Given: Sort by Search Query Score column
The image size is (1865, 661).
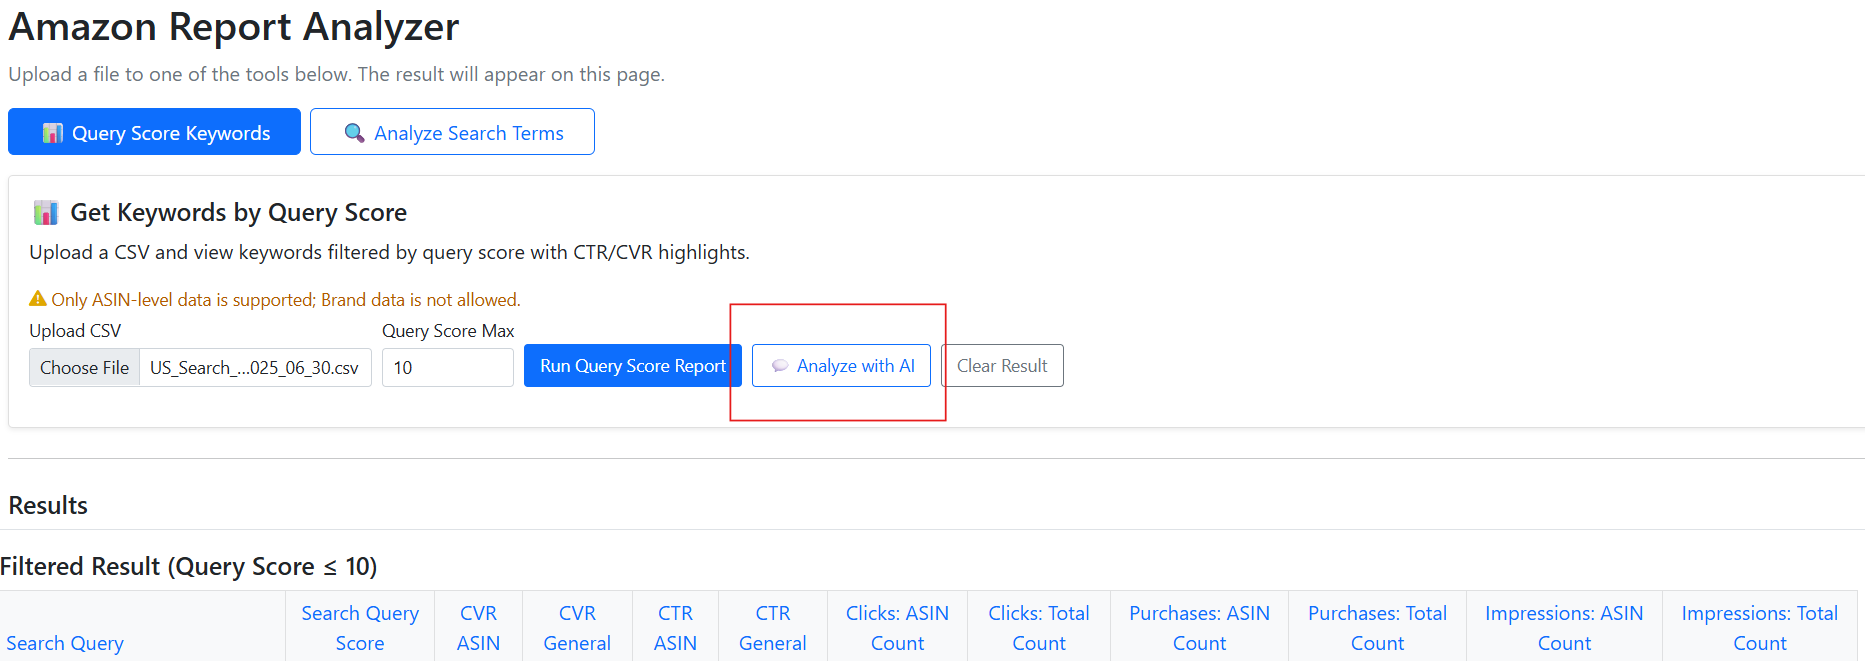Looking at the screenshot, I should [360, 628].
